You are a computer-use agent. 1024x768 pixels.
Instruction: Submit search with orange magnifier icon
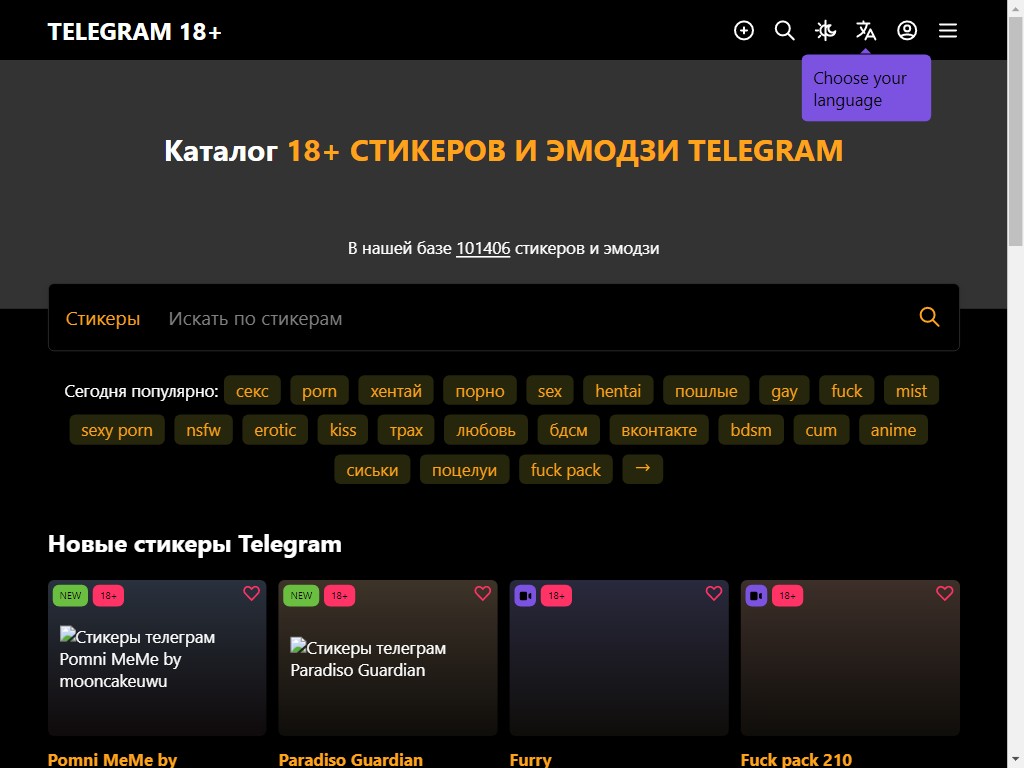(929, 317)
